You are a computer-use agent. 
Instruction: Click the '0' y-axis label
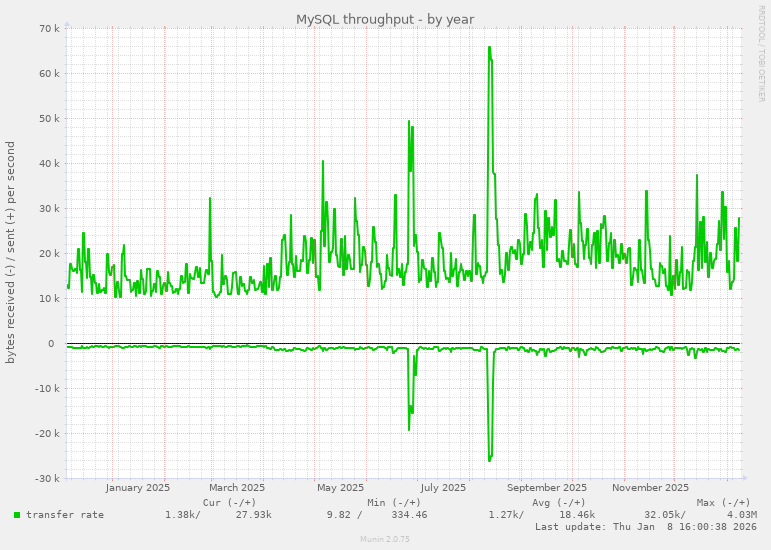tap(51, 344)
